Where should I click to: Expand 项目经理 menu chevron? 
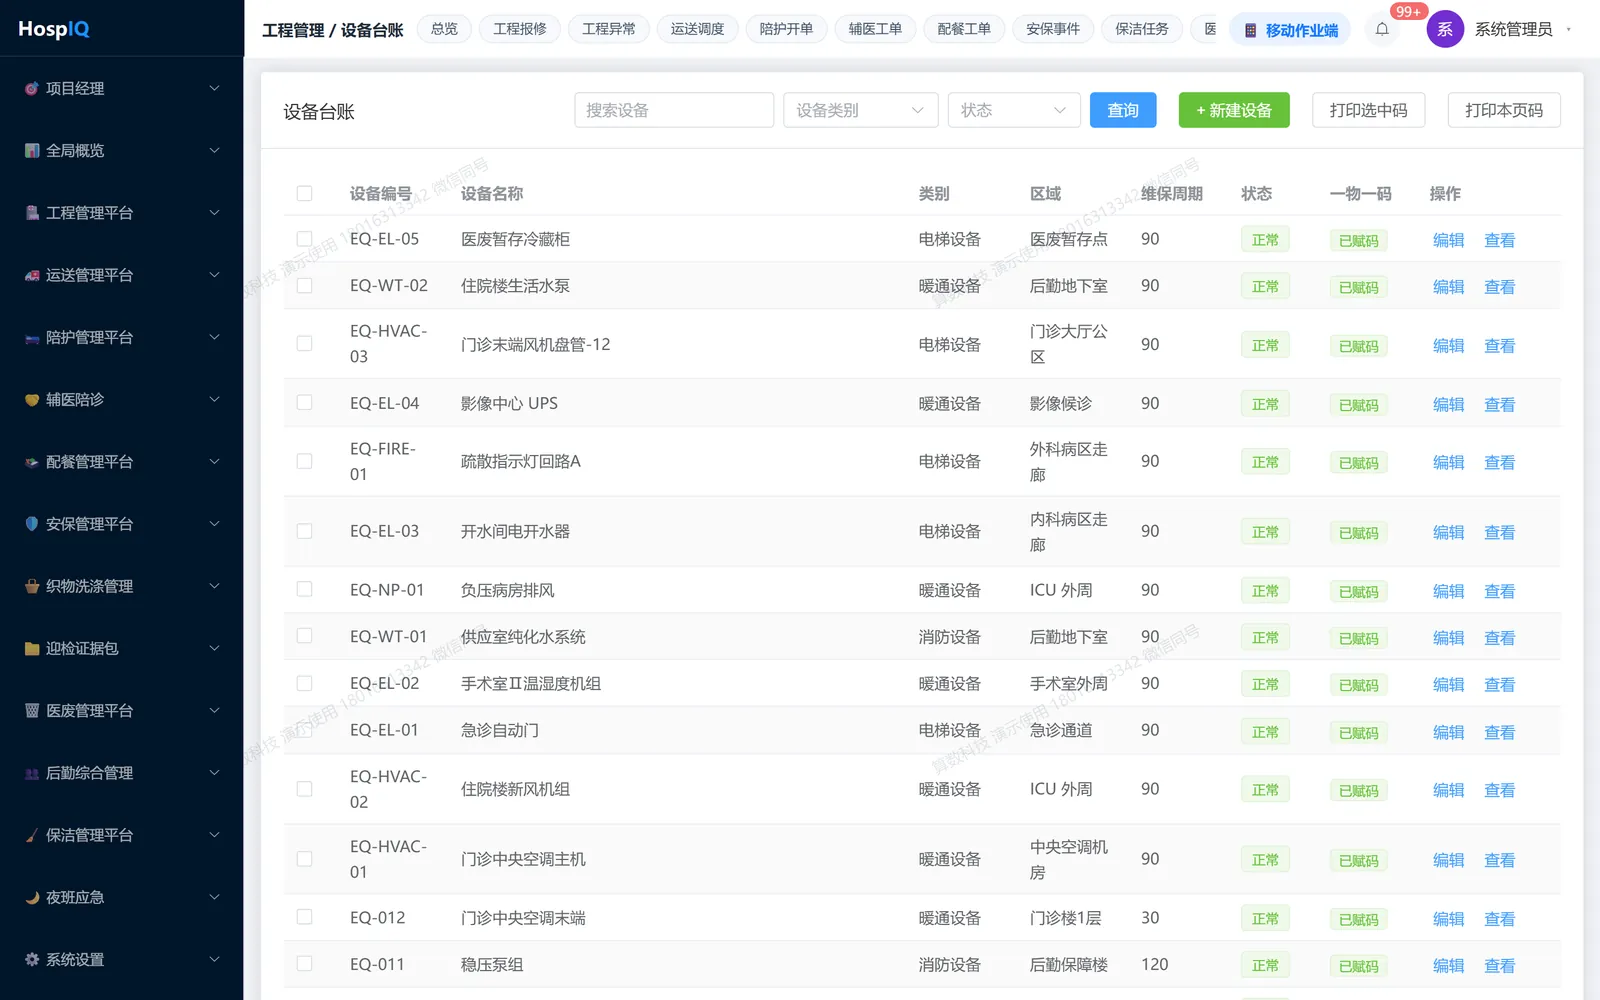point(214,89)
